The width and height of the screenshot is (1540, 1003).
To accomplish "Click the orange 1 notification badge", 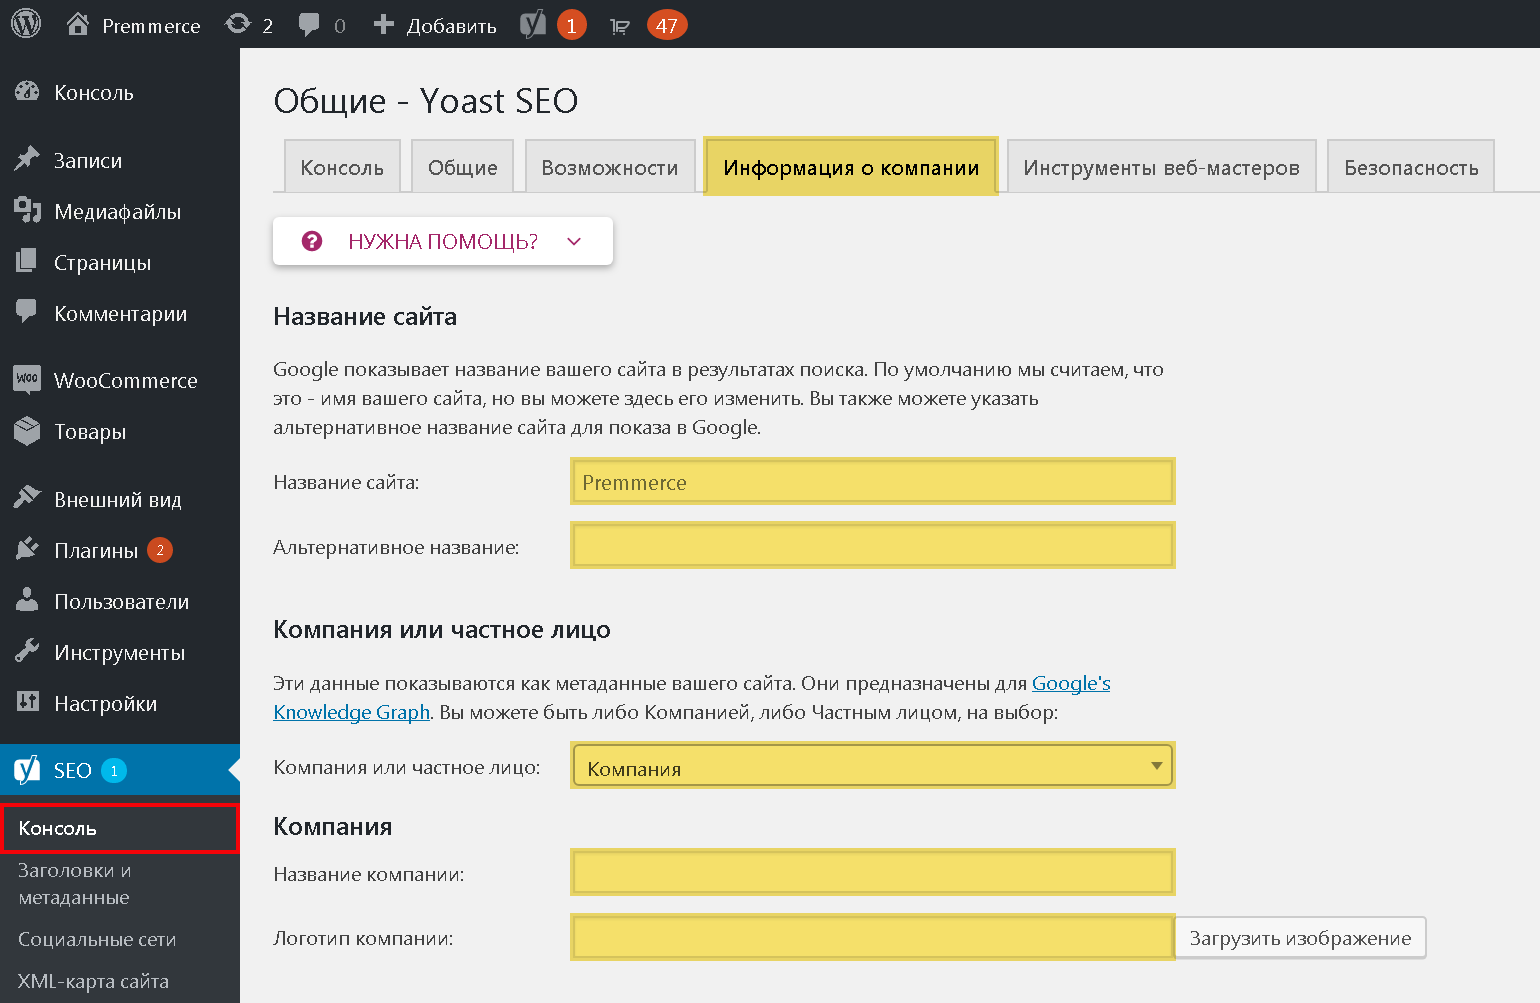I will (x=571, y=25).
